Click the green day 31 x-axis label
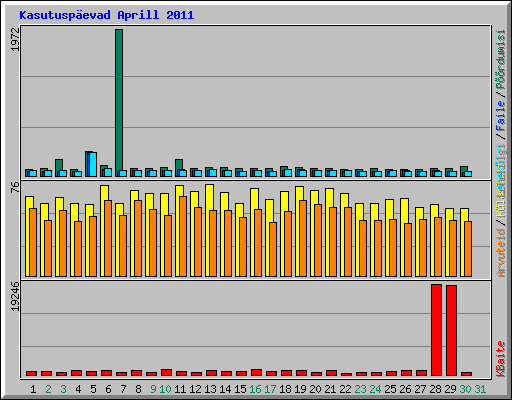 (480, 389)
